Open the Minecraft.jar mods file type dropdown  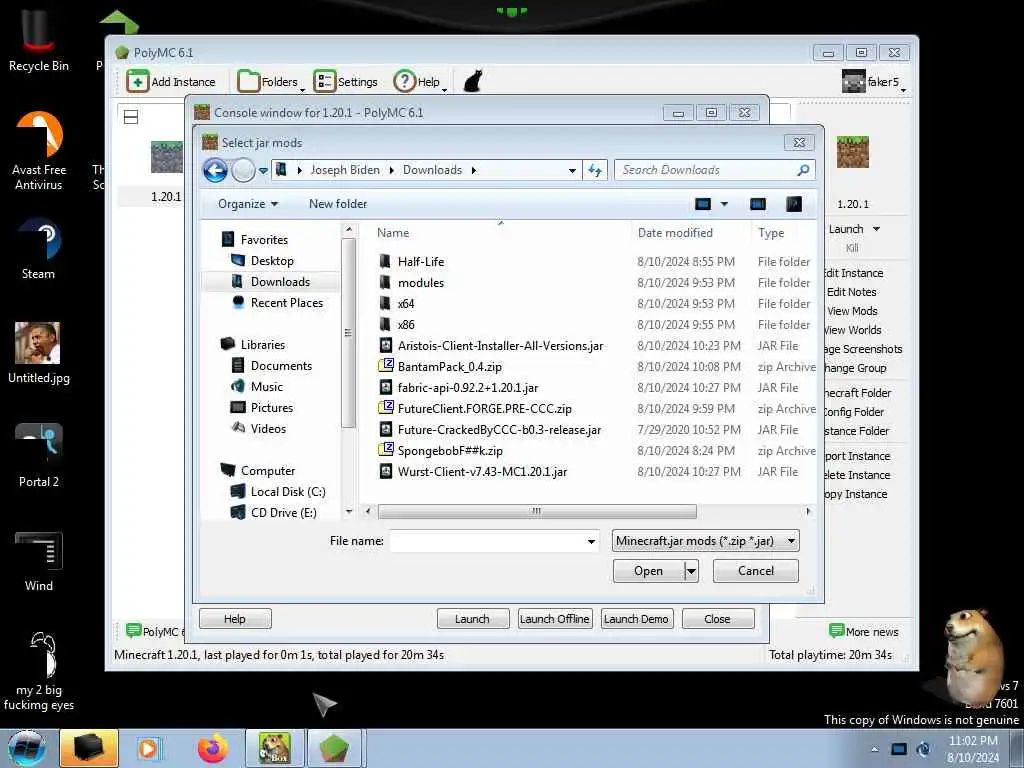pyautogui.click(x=705, y=541)
